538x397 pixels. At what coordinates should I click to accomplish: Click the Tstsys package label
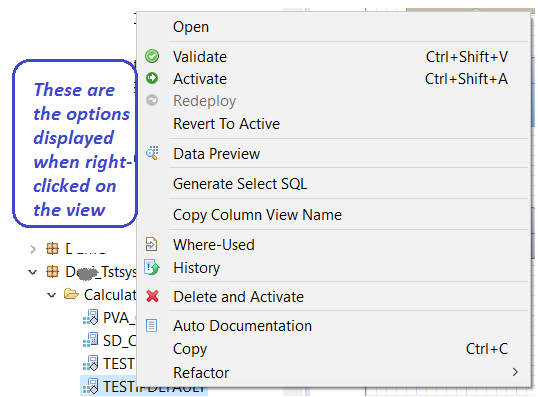click(101, 272)
